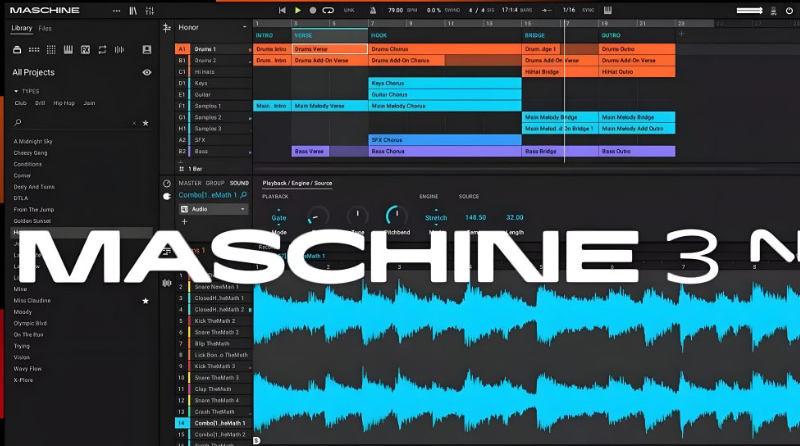The image size is (800, 446).
Task: Click the Restart transport button
Action: [282, 10]
